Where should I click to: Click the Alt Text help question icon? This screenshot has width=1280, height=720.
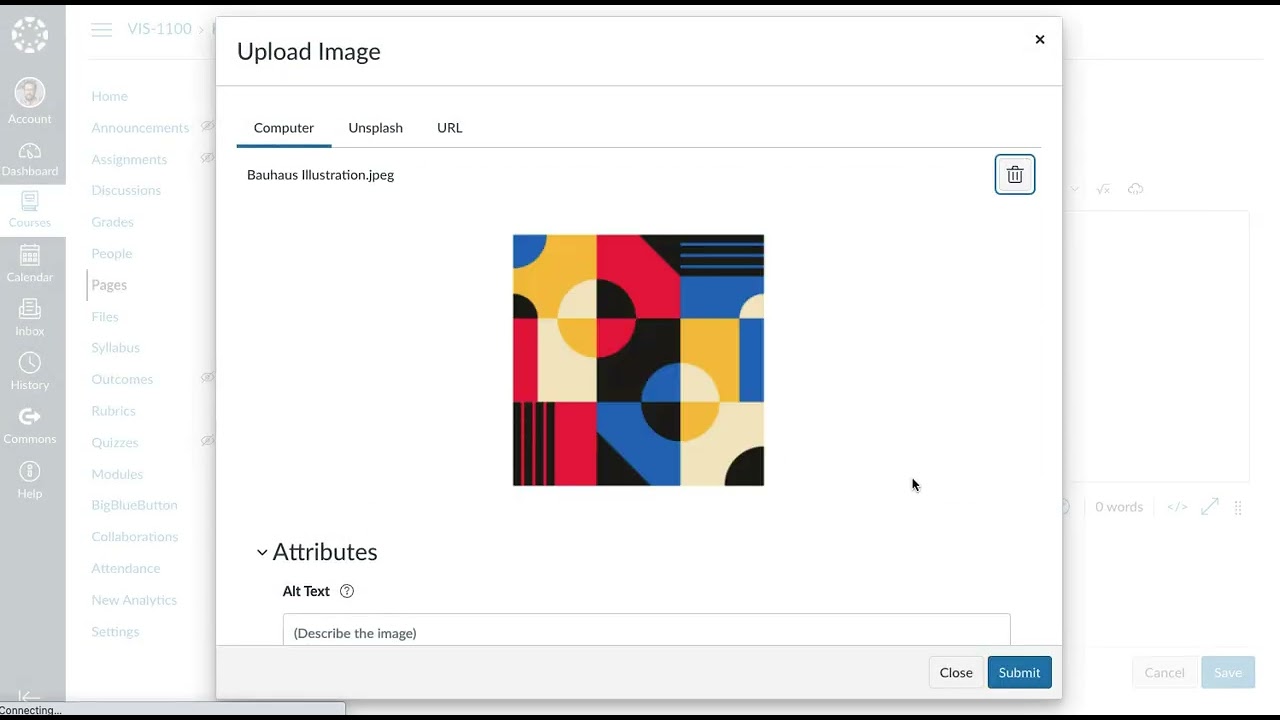click(x=347, y=591)
